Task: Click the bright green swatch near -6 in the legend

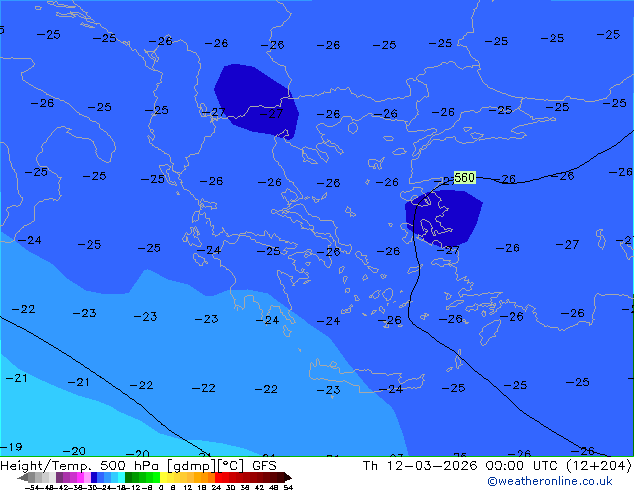Action: 156,477
